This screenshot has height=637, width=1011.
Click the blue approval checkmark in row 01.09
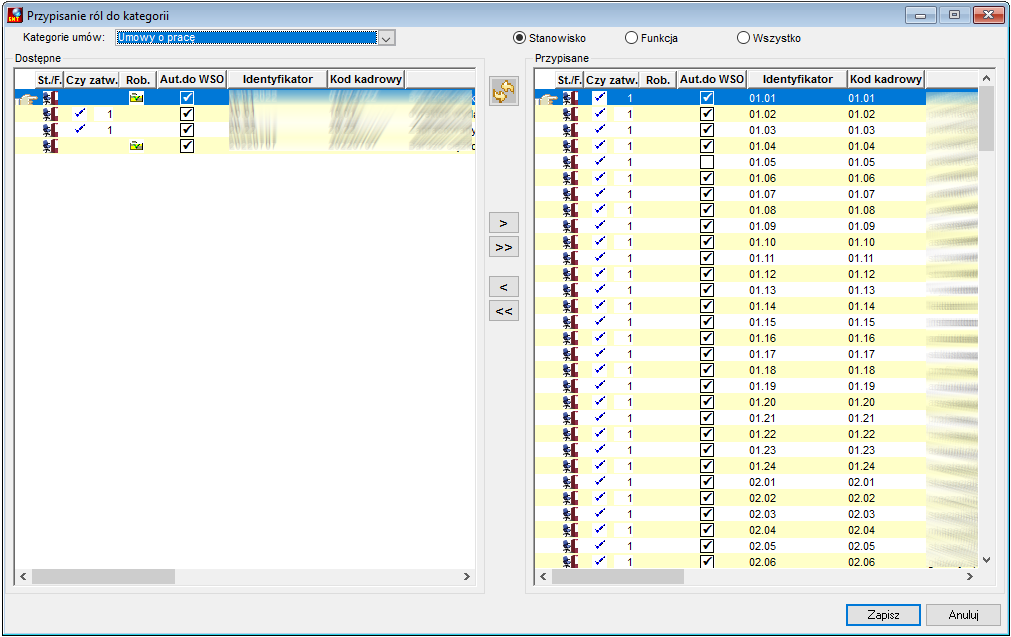tap(600, 226)
